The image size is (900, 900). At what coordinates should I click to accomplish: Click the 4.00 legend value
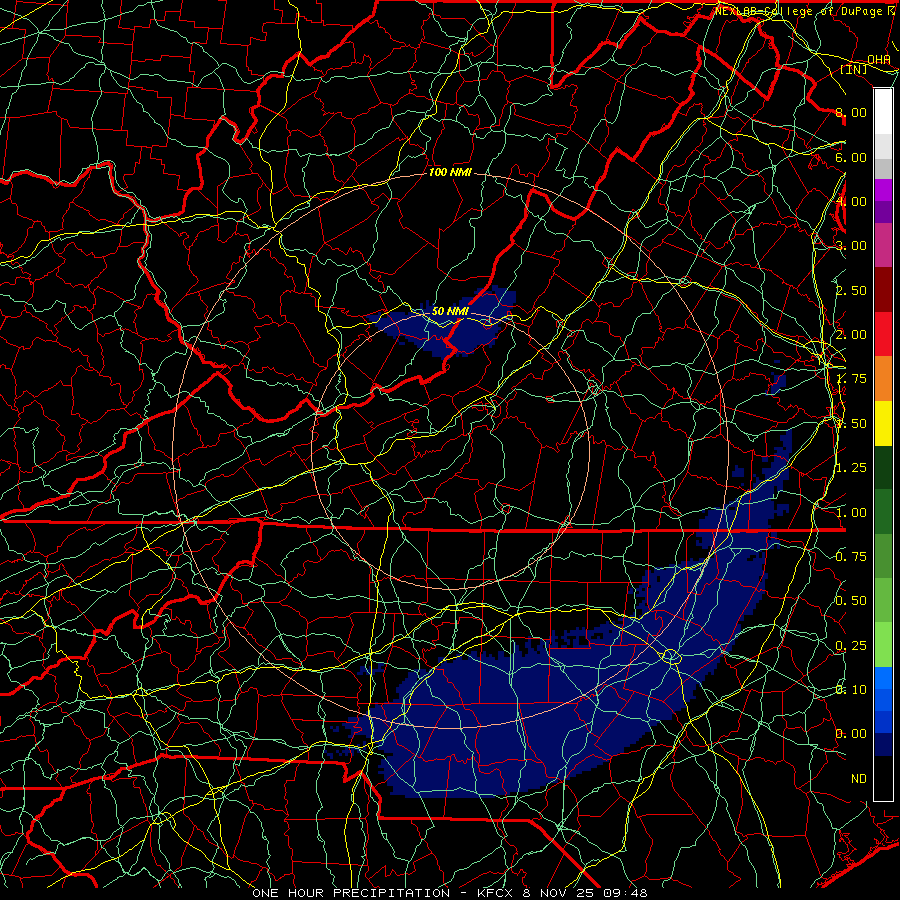(x=851, y=201)
